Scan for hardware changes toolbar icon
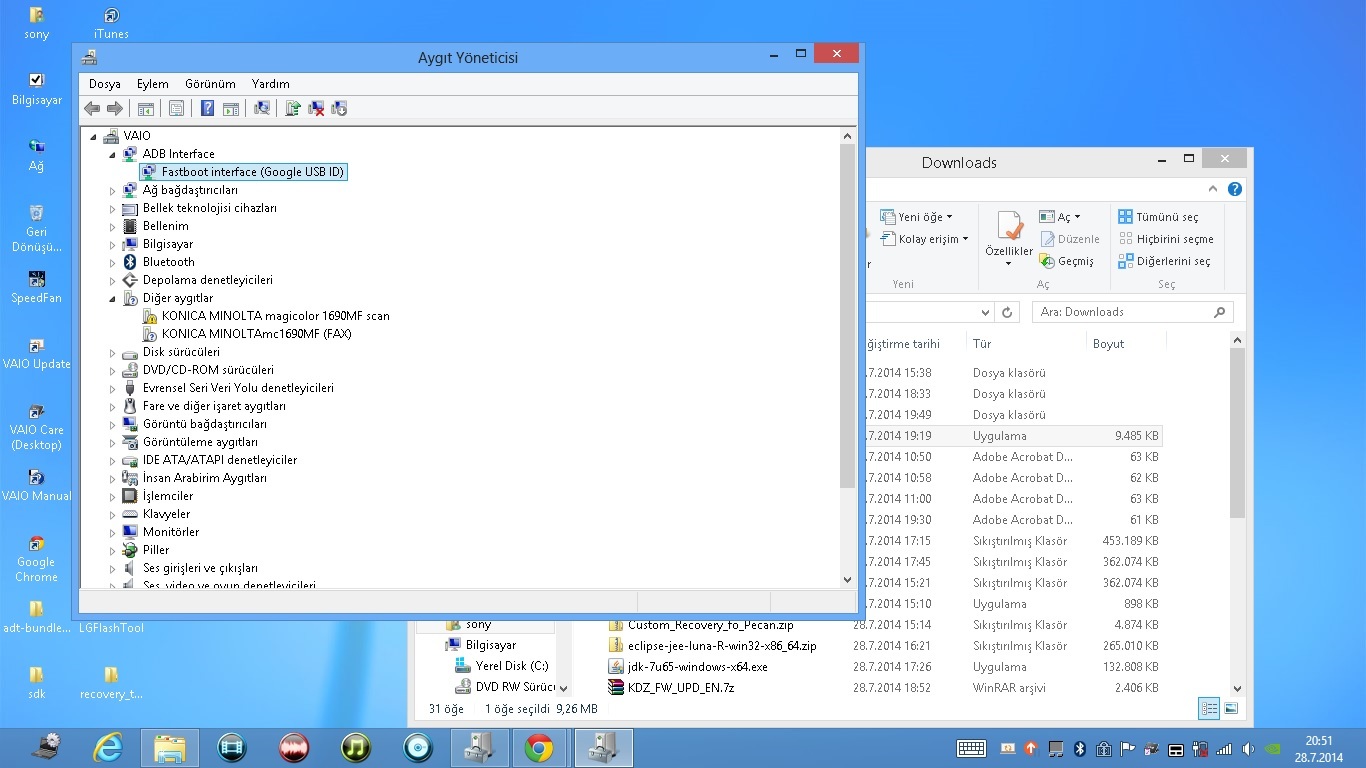Image resolution: width=1366 pixels, height=768 pixels. (x=262, y=108)
